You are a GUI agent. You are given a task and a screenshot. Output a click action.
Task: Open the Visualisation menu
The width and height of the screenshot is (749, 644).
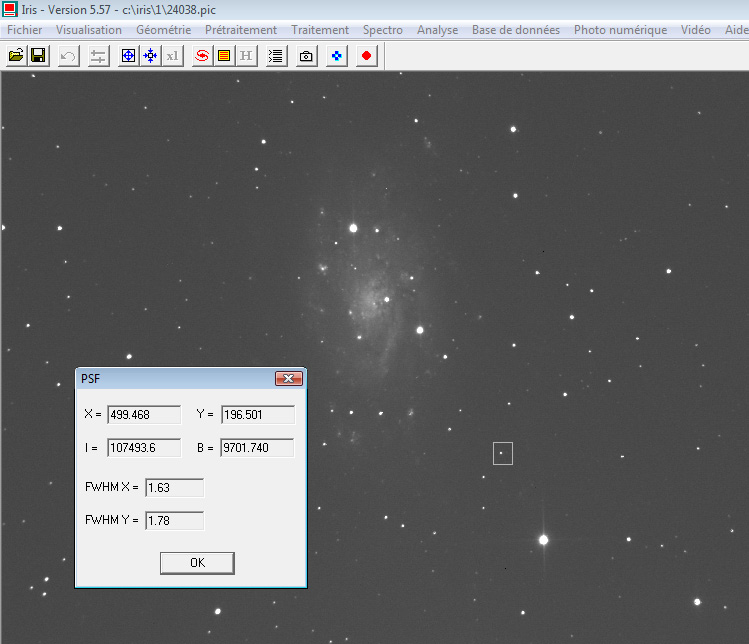[x=89, y=30]
